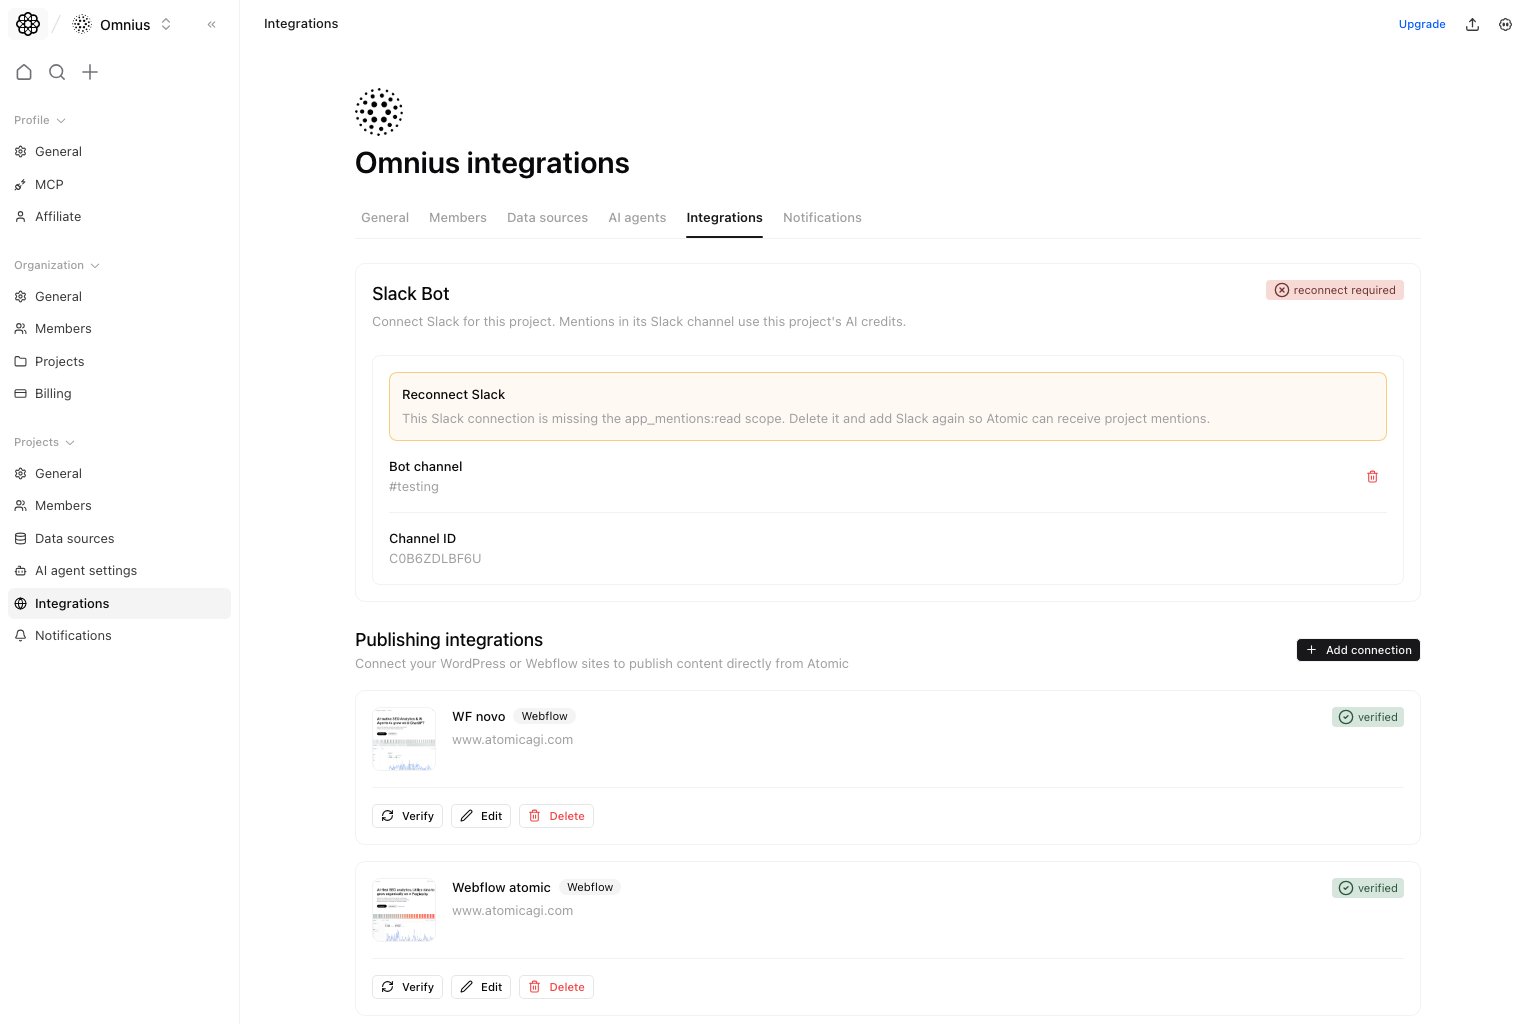Click the Omnius dotted logo above title
The image size is (1536, 1024).
click(x=379, y=111)
